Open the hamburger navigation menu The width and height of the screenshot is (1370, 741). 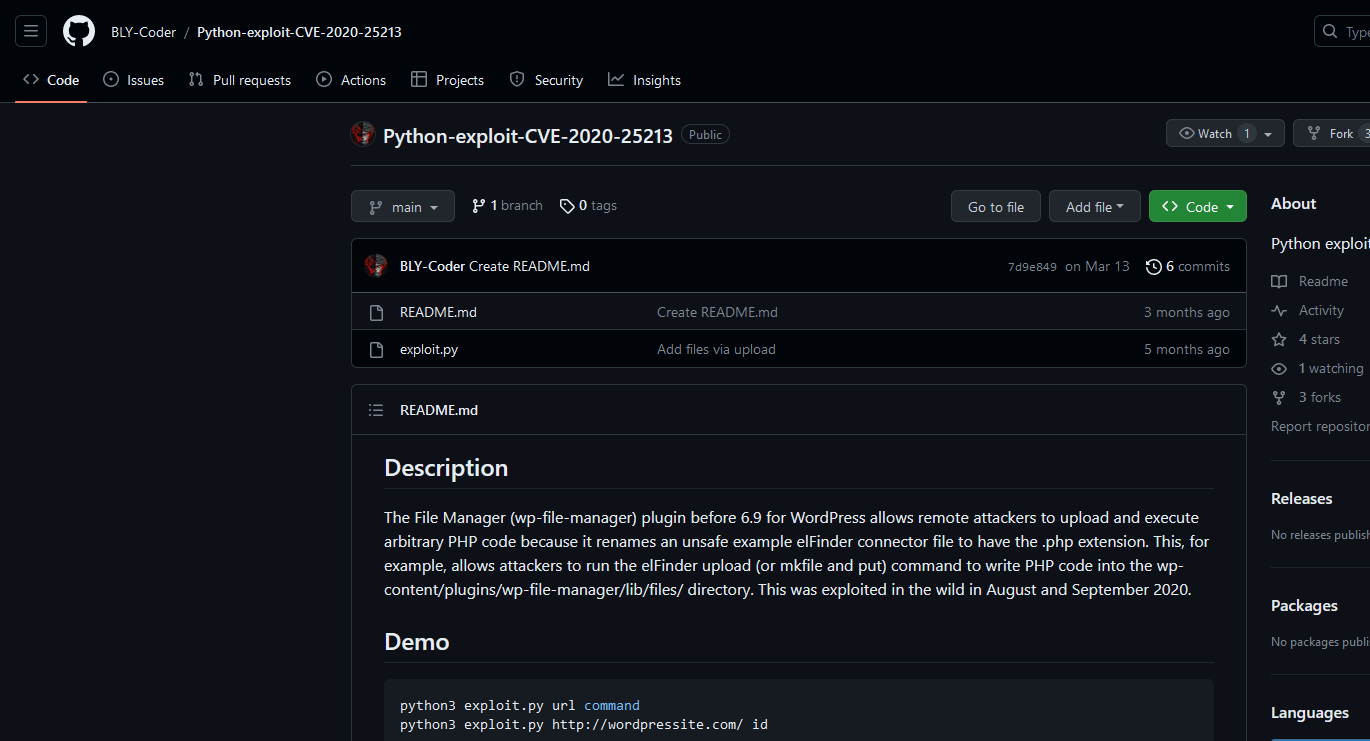(x=31, y=31)
